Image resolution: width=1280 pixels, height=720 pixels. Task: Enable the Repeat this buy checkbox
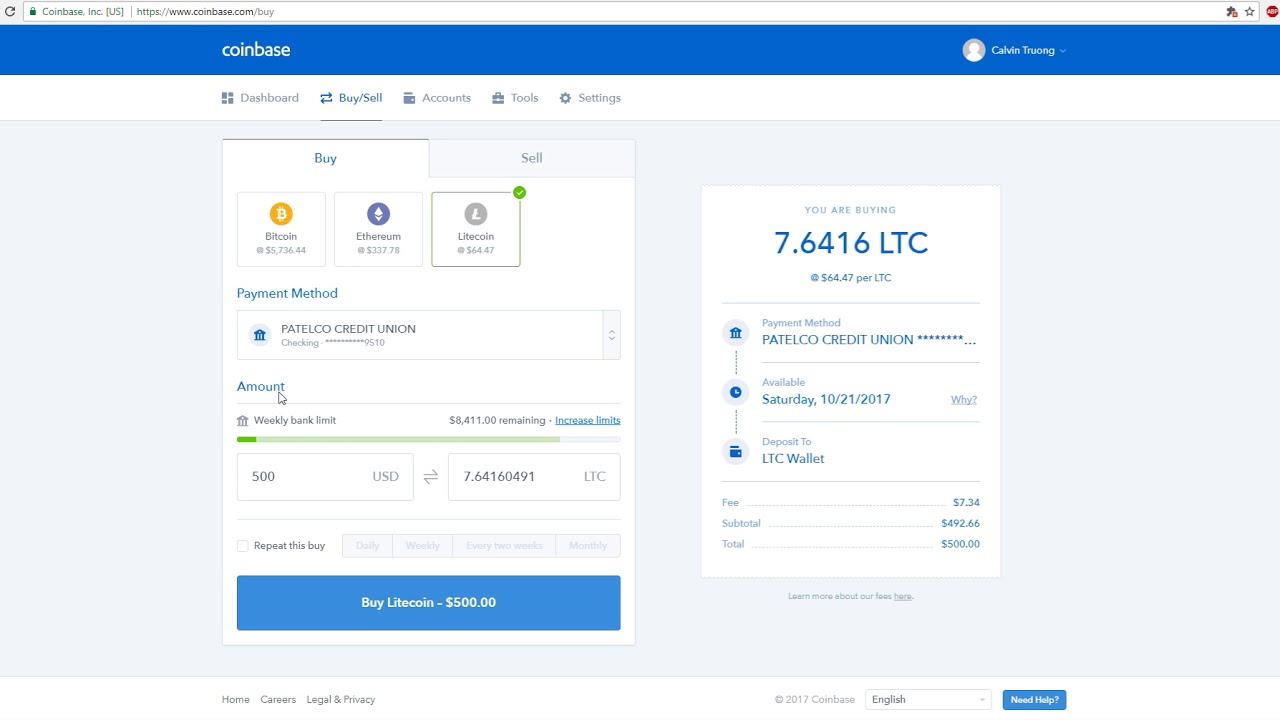click(x=243, y=546)
